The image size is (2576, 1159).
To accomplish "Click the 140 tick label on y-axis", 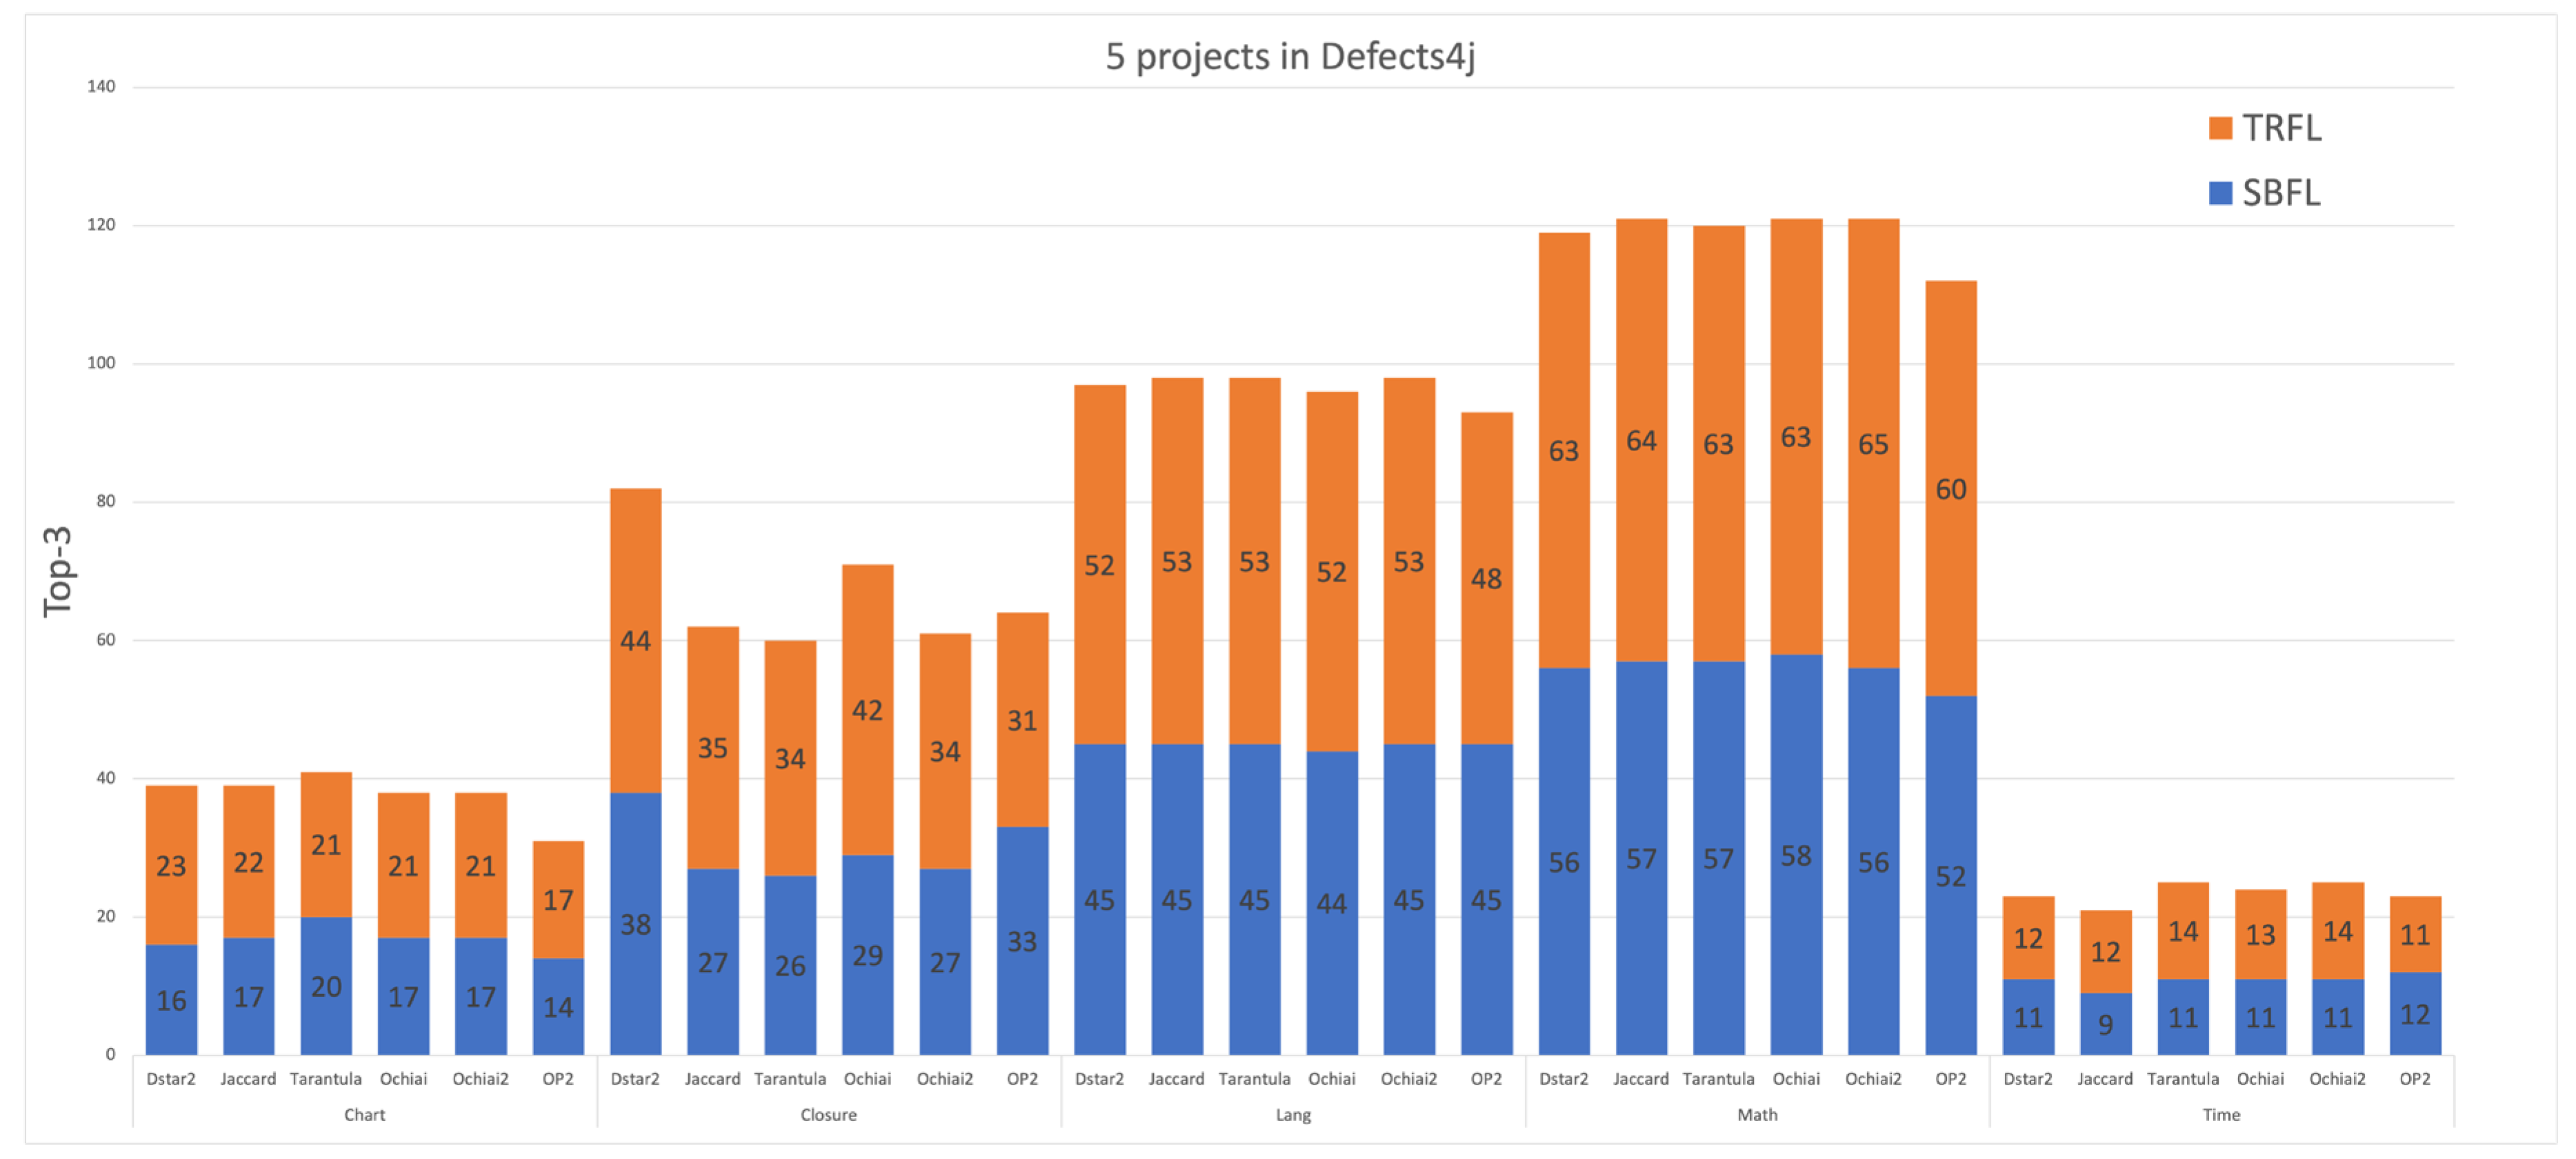I will click(101, 87).
